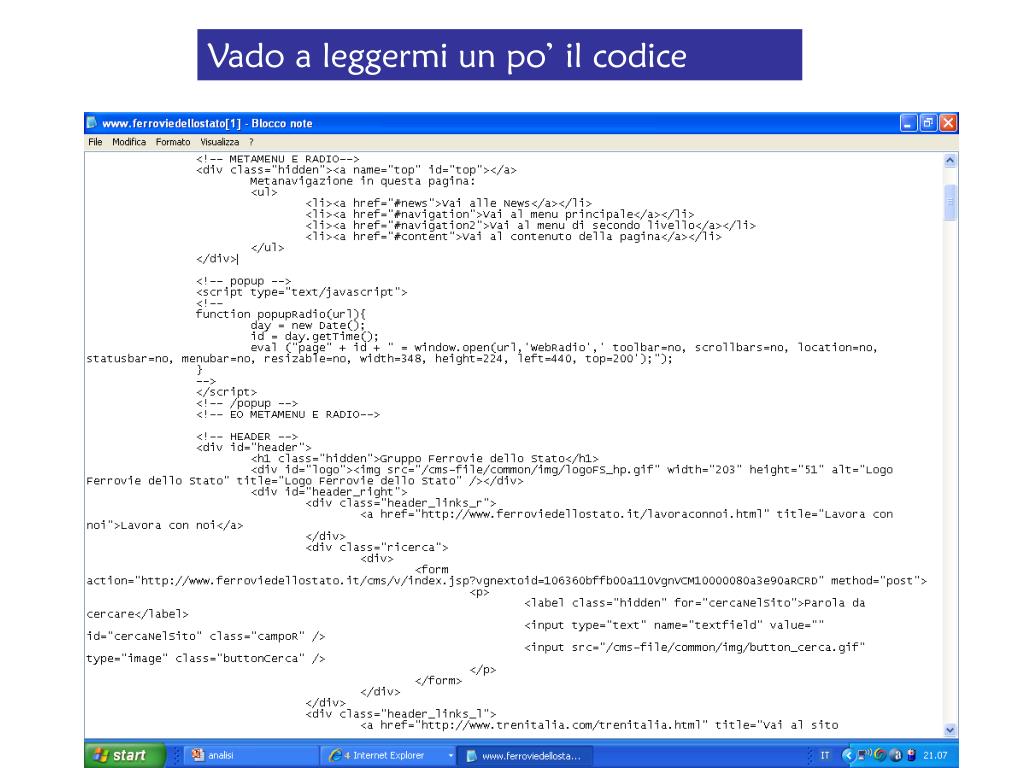Click the '<div class="ricerca">' line
This screenshot has width=1024, height=768.
pos(377,547)
